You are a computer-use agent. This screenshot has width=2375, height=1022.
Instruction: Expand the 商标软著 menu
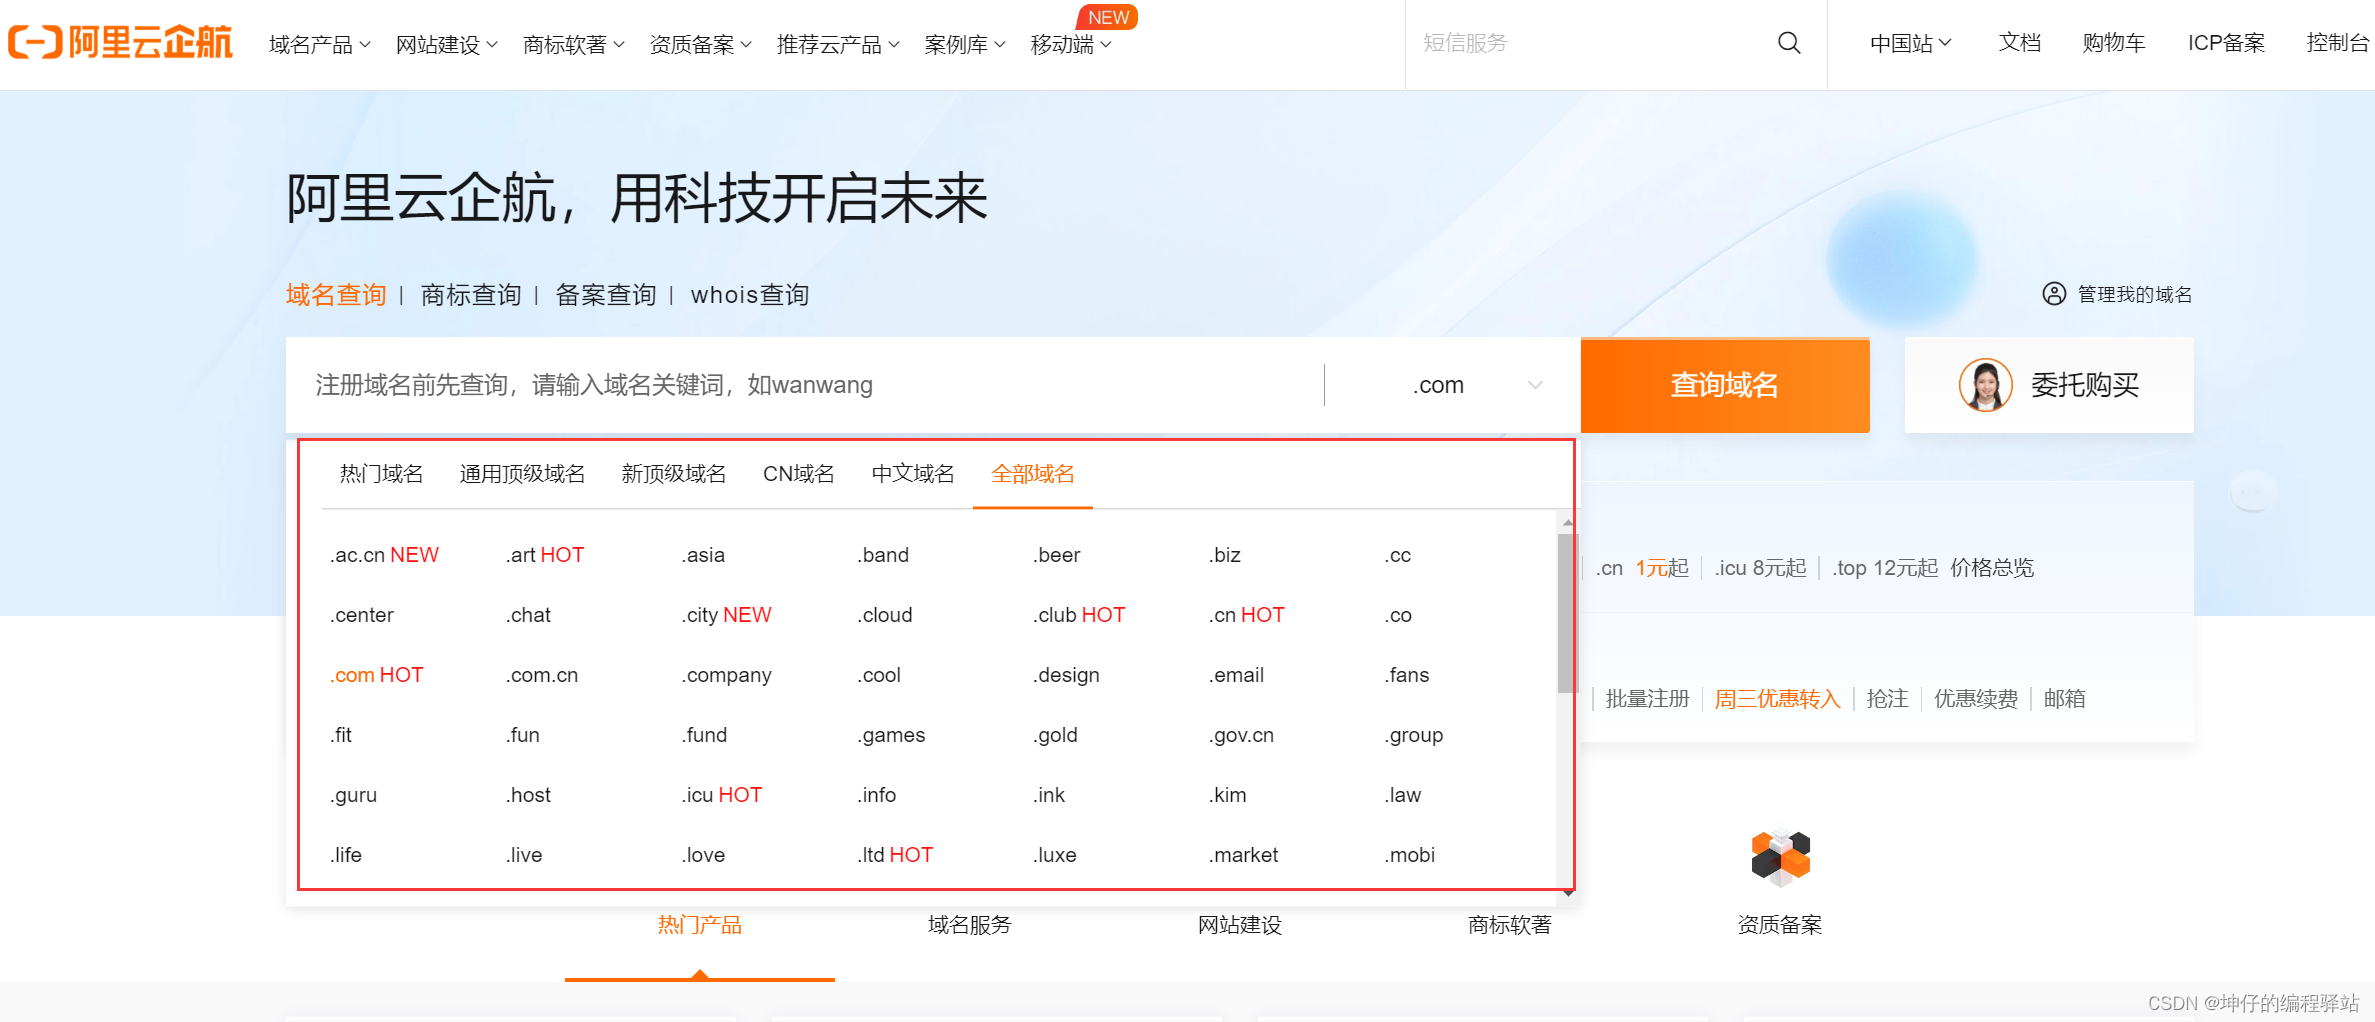574,45
